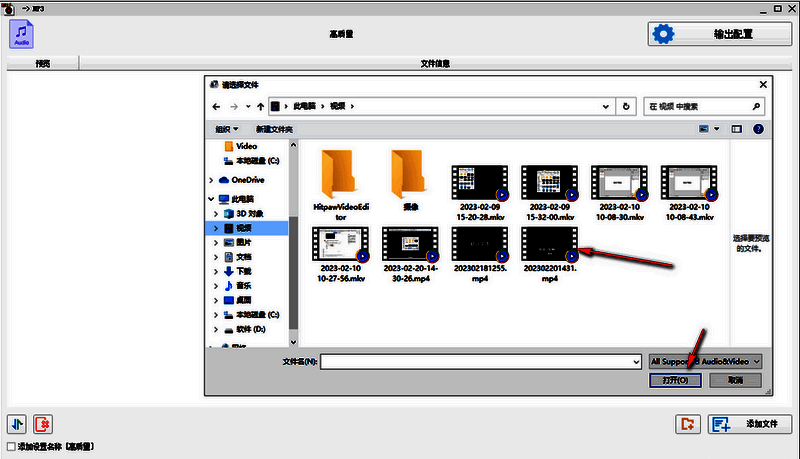The width and height of the screenshot is (800, 459).
Task: Open the 组织 dropdown menu
Action: [227, 129]
